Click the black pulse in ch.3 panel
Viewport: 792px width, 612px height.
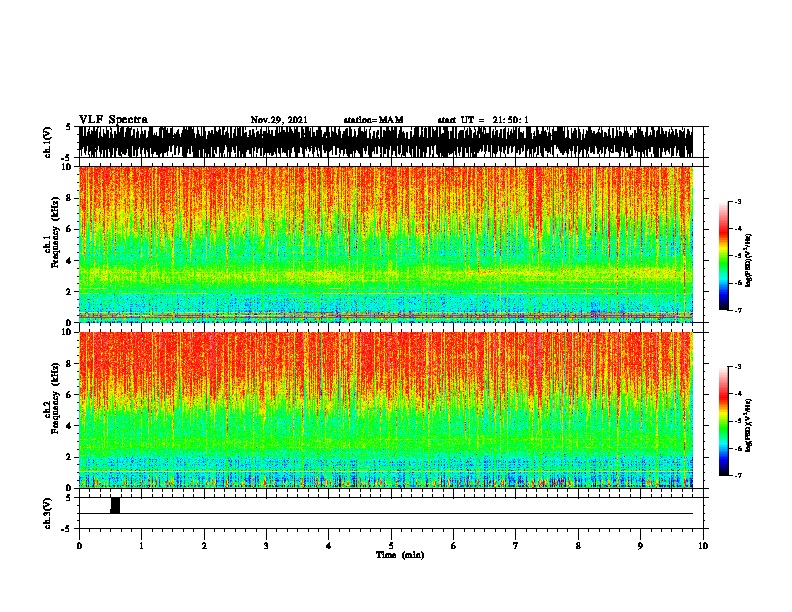tap(115, 505)
